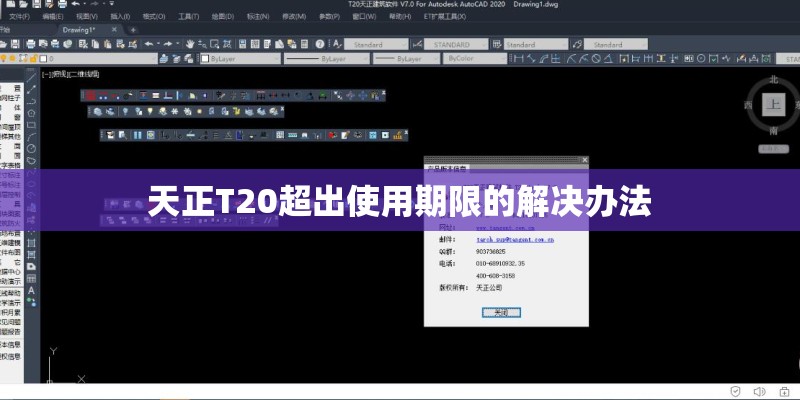The height and width of the screenshot is (400, 800).
Task: Toggle the layer on/off light bulb
Action: [x=4, y=59]
